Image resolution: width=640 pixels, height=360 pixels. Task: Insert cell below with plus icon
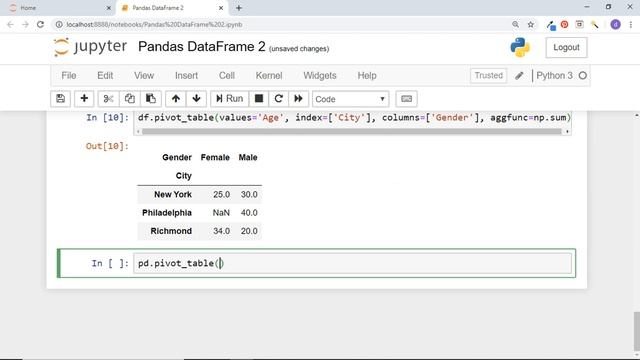pos(84,99)
